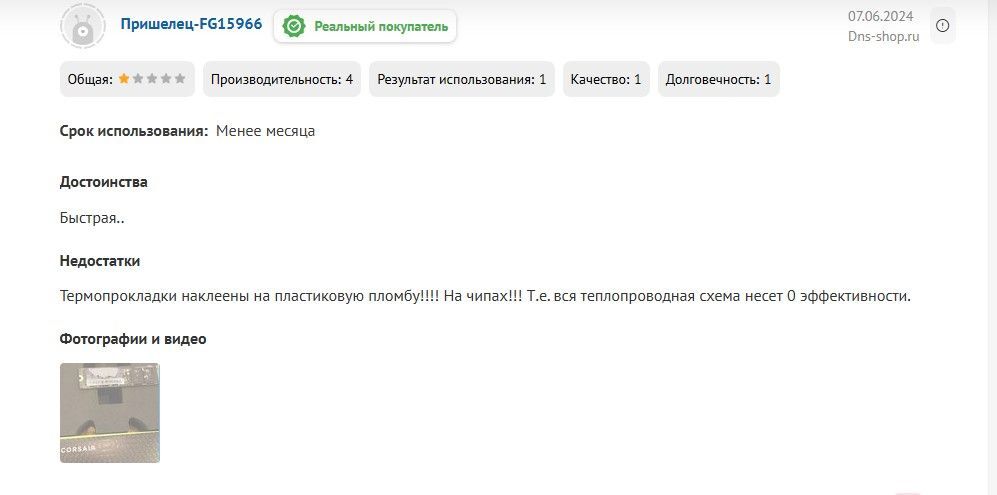Click the Производительность: 4 rating chip
Screen dimensions: 997x495
click(282, 80)
